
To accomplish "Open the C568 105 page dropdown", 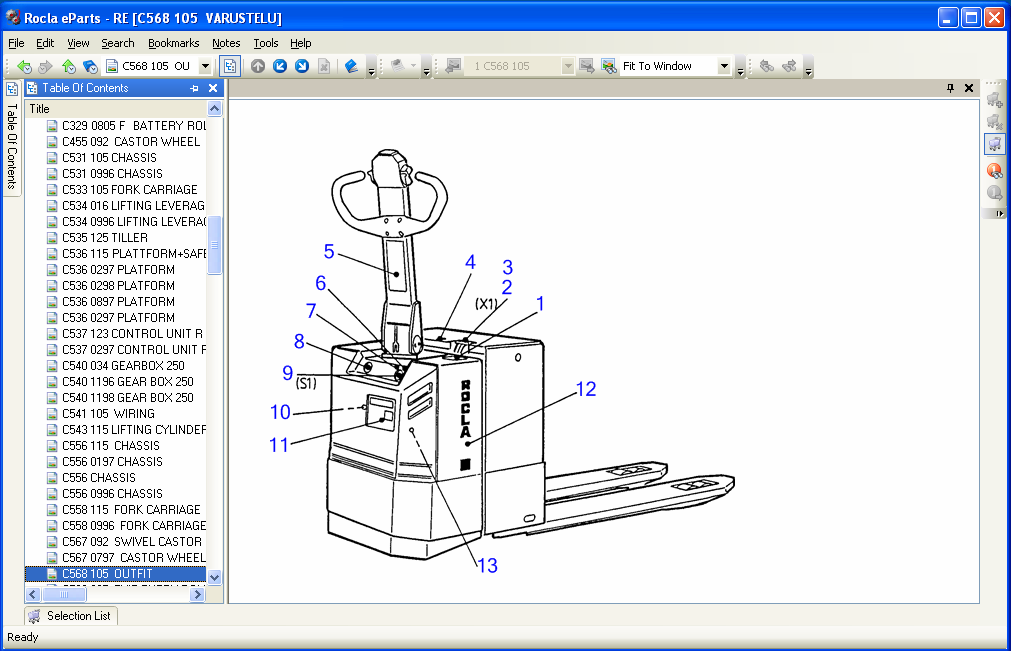I will click(205, 66).
